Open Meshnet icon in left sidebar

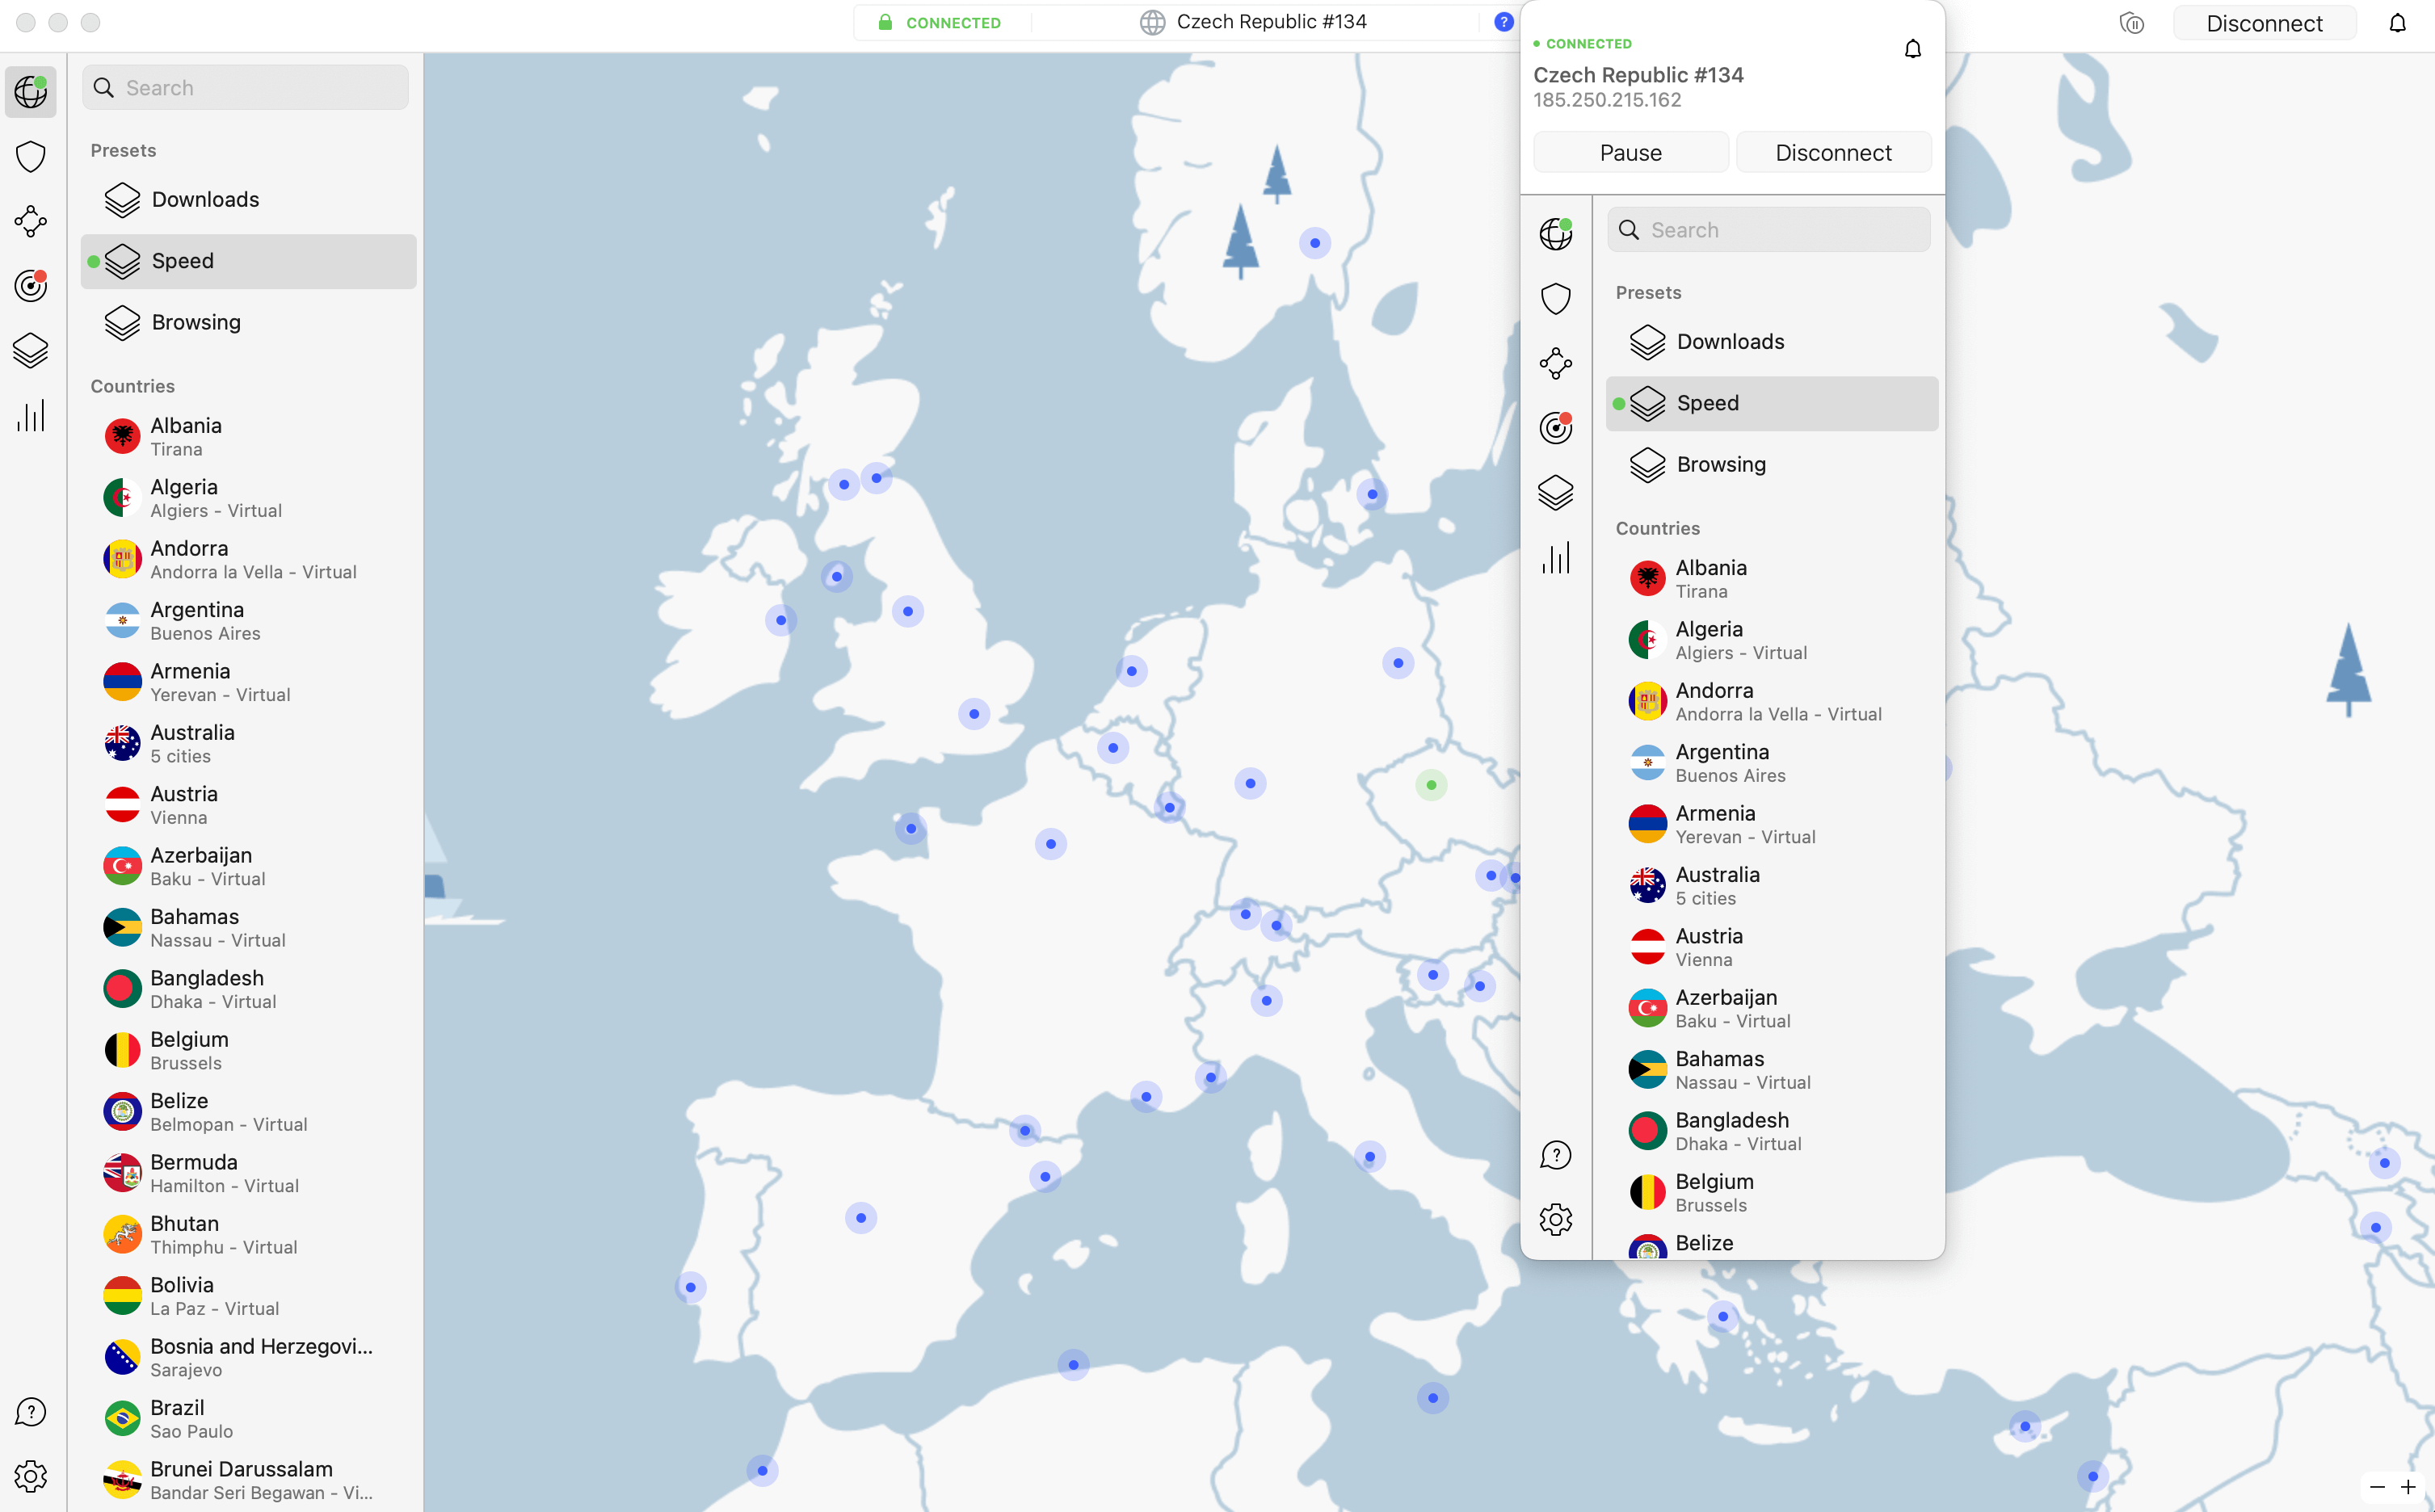pyautogui.click(x=31, y=221)
